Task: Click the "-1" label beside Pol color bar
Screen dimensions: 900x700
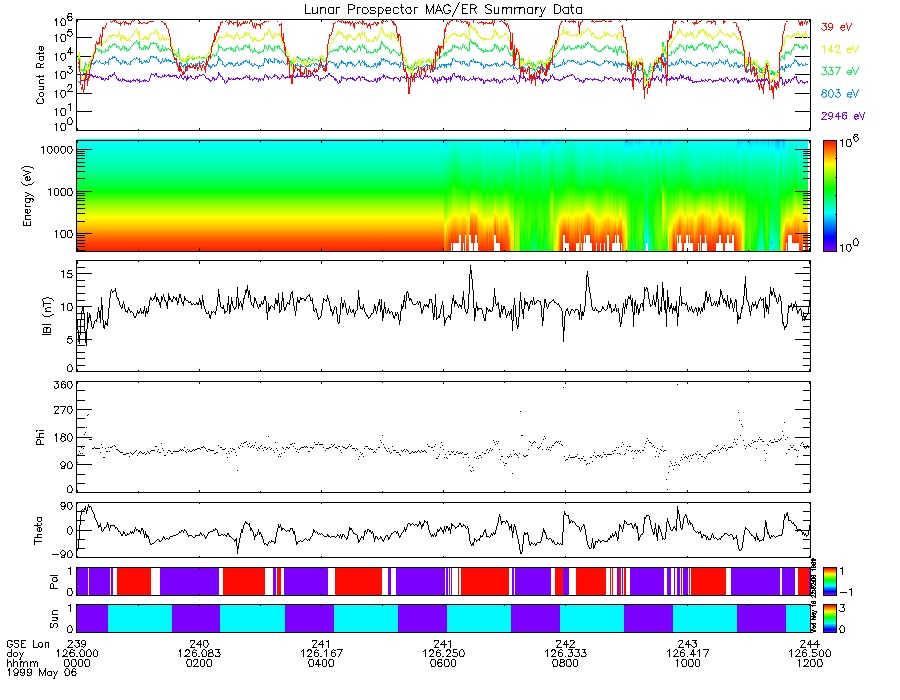Action: [845, 592]
